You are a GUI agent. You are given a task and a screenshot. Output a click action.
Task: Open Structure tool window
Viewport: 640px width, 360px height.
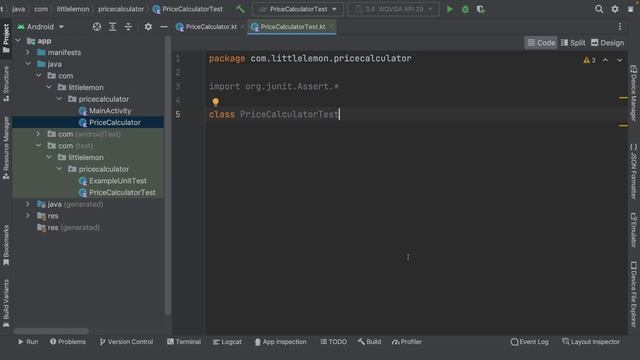(x=6, y=84)
